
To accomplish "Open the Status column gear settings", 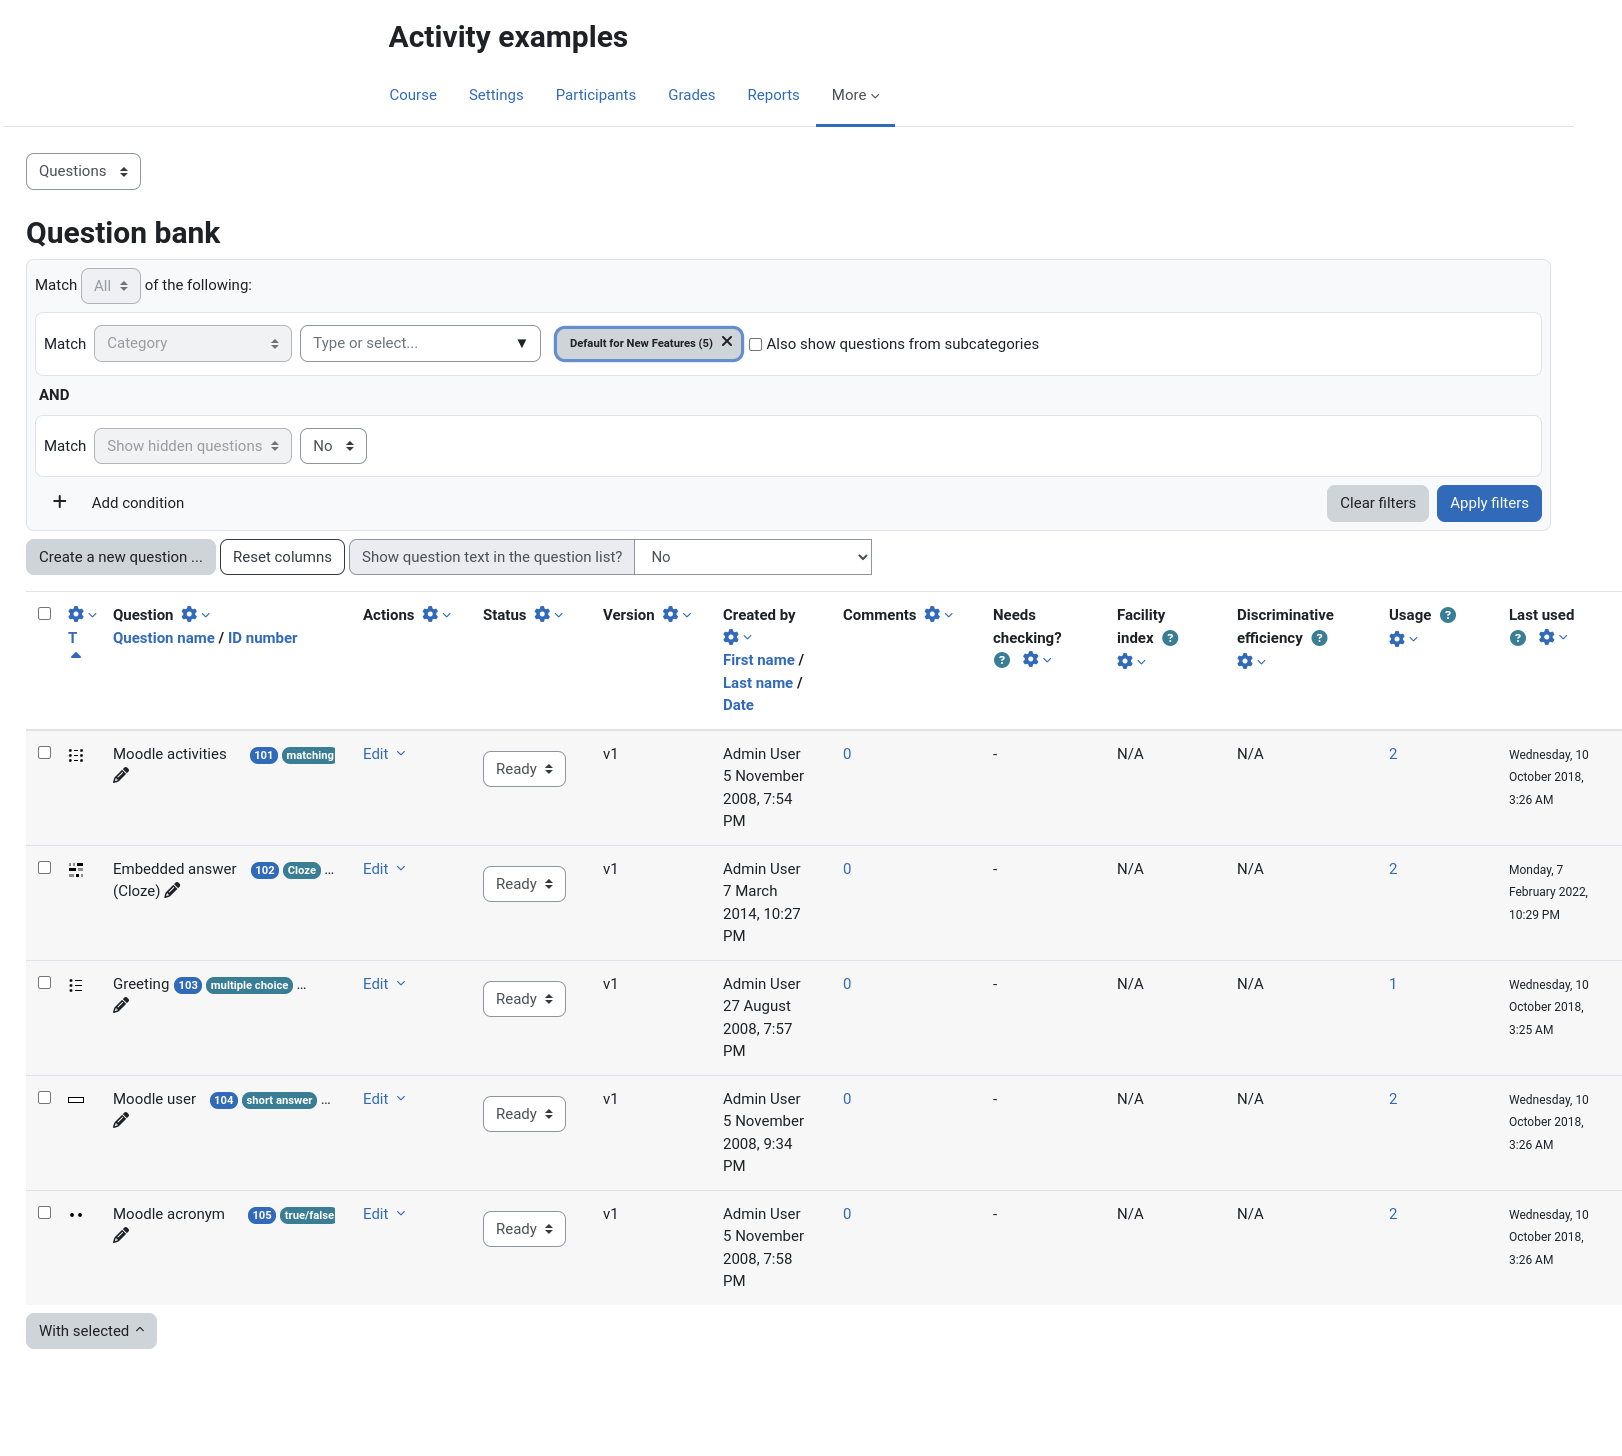I will (548, 615).
